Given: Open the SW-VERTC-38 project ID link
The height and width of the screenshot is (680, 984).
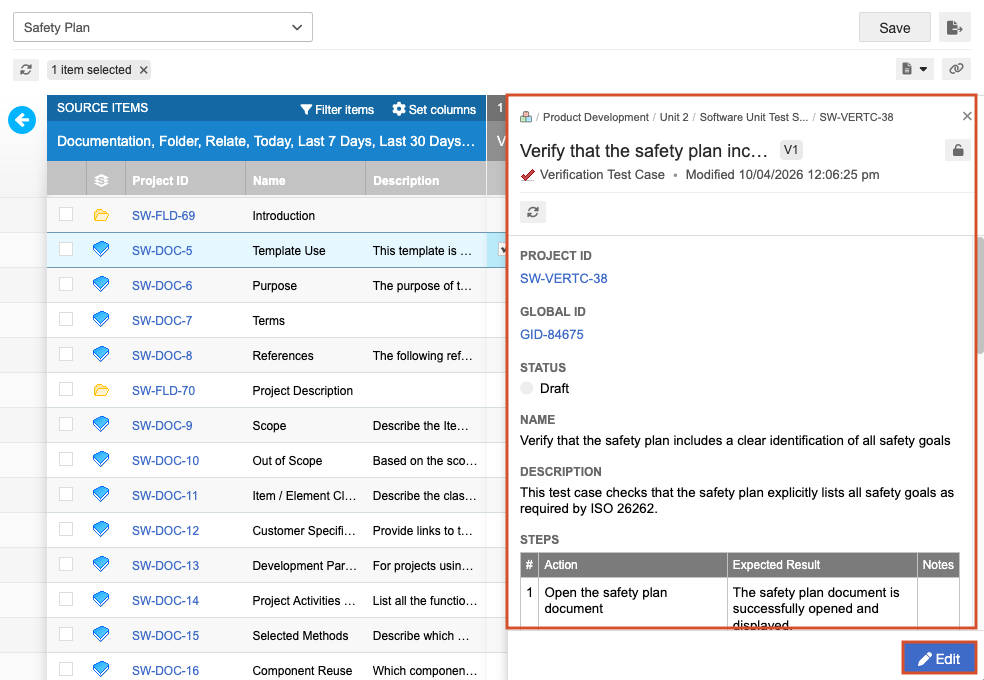Looking at the screenshot, I should point(564,279).
